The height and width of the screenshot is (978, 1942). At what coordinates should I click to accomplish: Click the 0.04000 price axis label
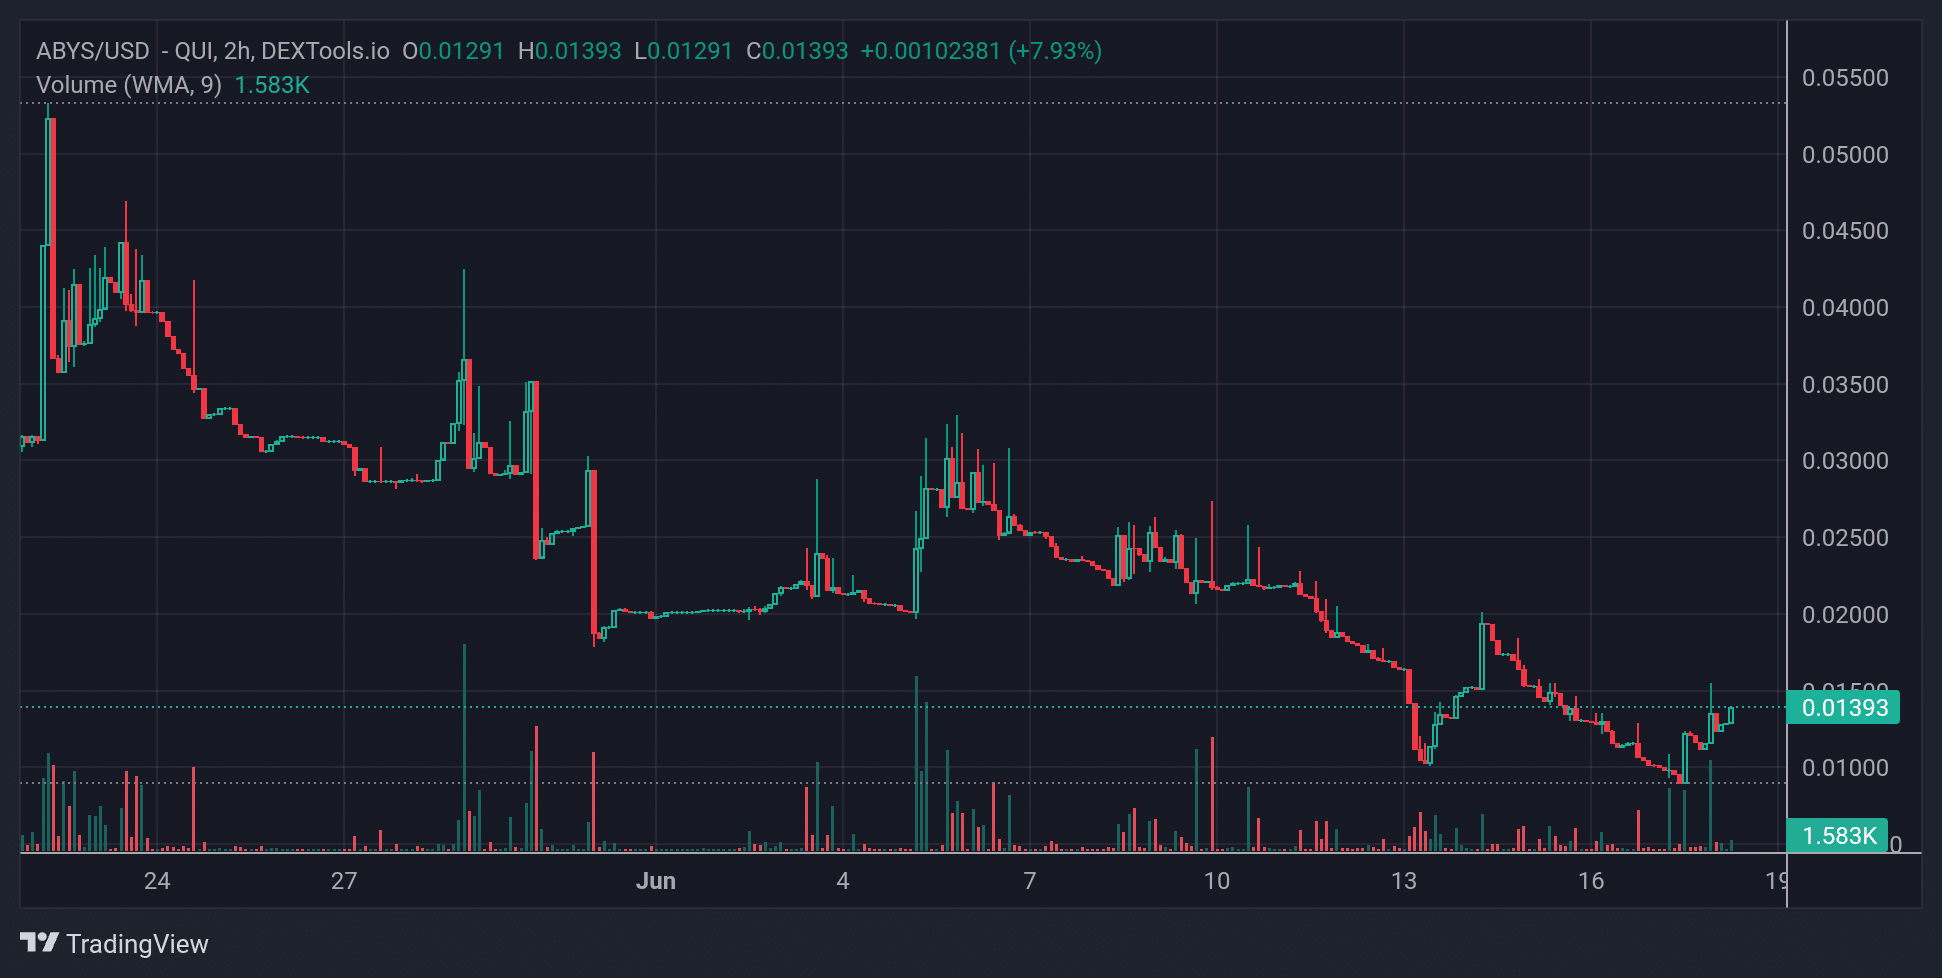(x=1845, y=308)
